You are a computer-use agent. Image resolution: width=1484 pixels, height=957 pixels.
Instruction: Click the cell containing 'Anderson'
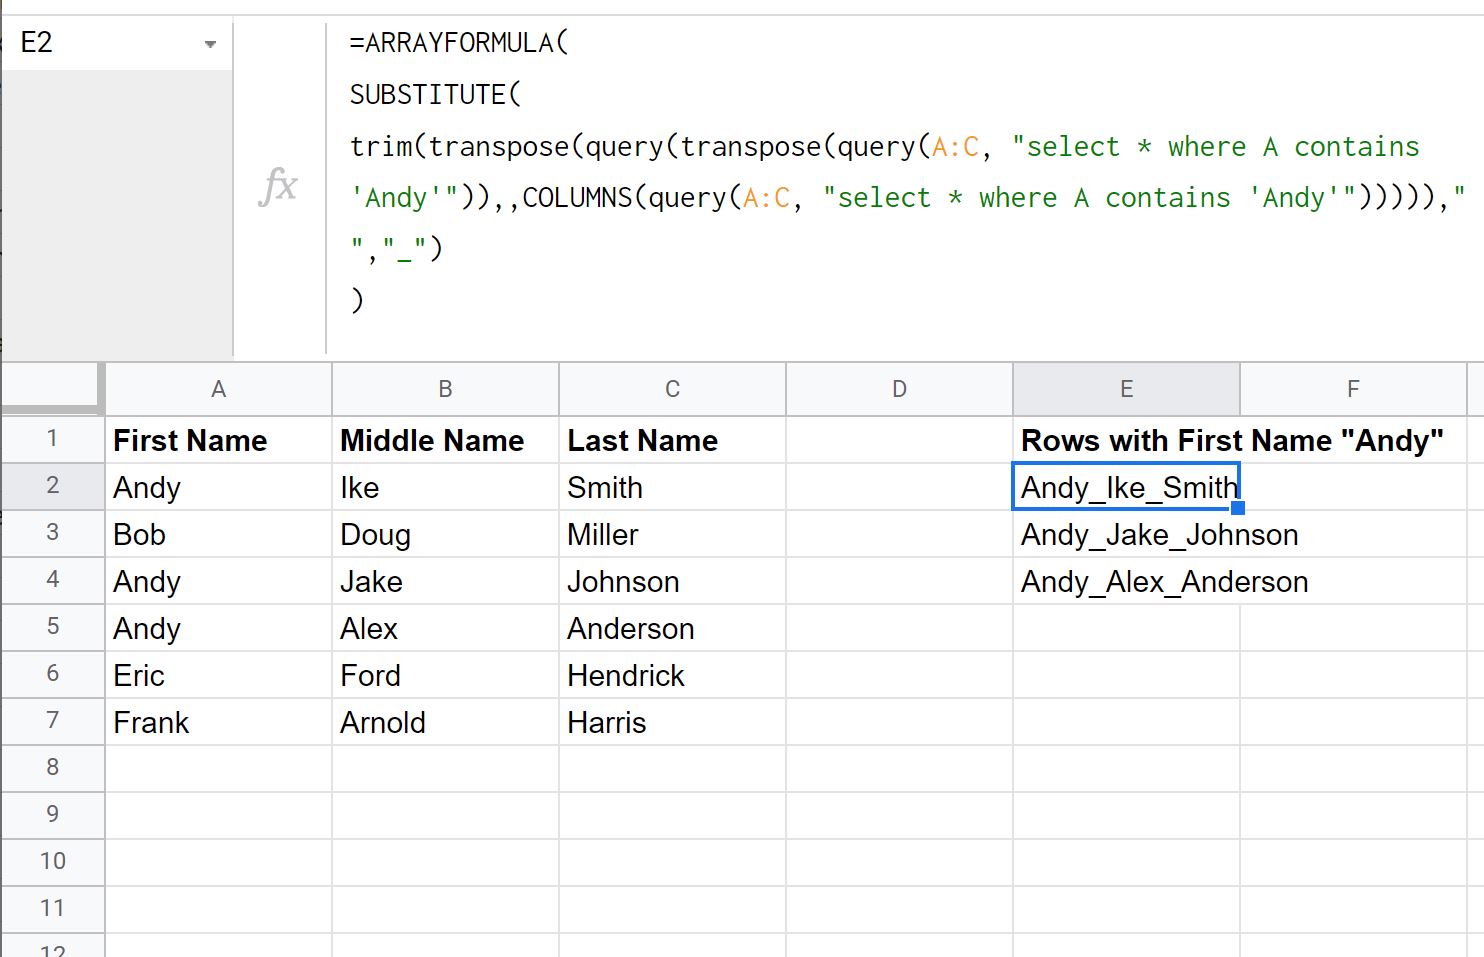(x=672, y=628)
